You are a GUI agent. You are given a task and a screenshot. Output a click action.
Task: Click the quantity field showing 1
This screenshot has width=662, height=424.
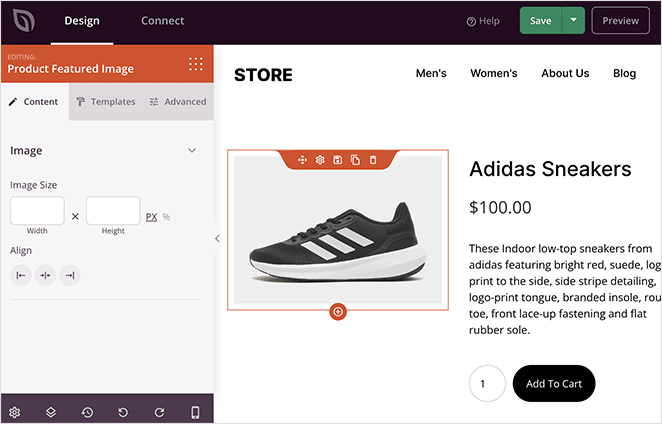click(x=487, y=383)
